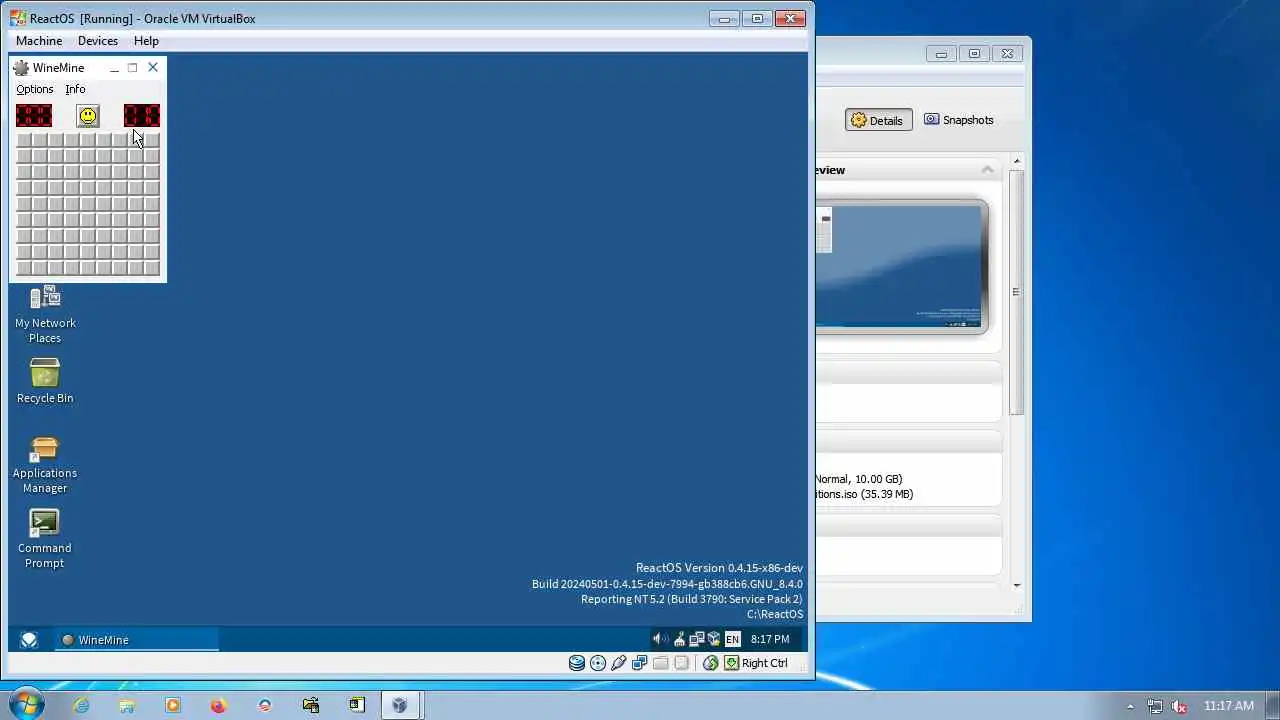Click the ReactOS clock showing 8:17 PM
Viewport: 1280px width, 720px height.
point(770,639)
